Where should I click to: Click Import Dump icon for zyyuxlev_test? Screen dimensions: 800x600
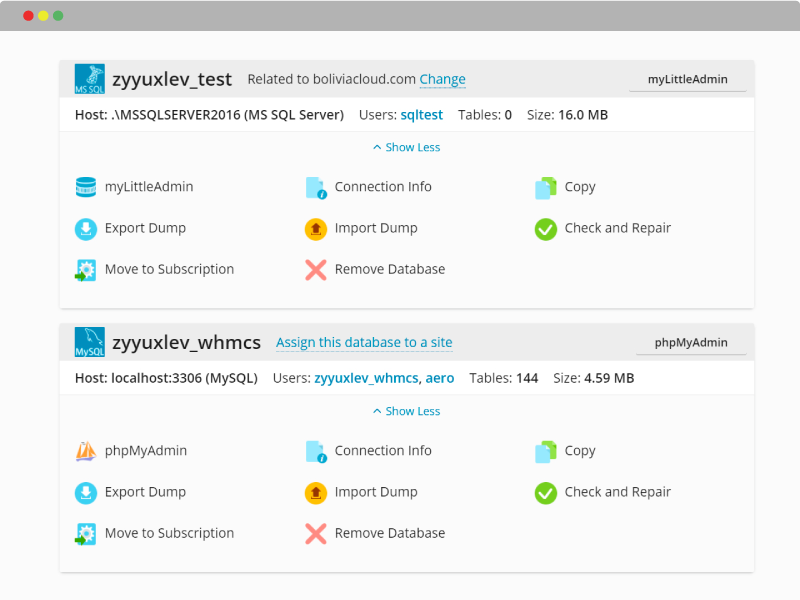316,229
